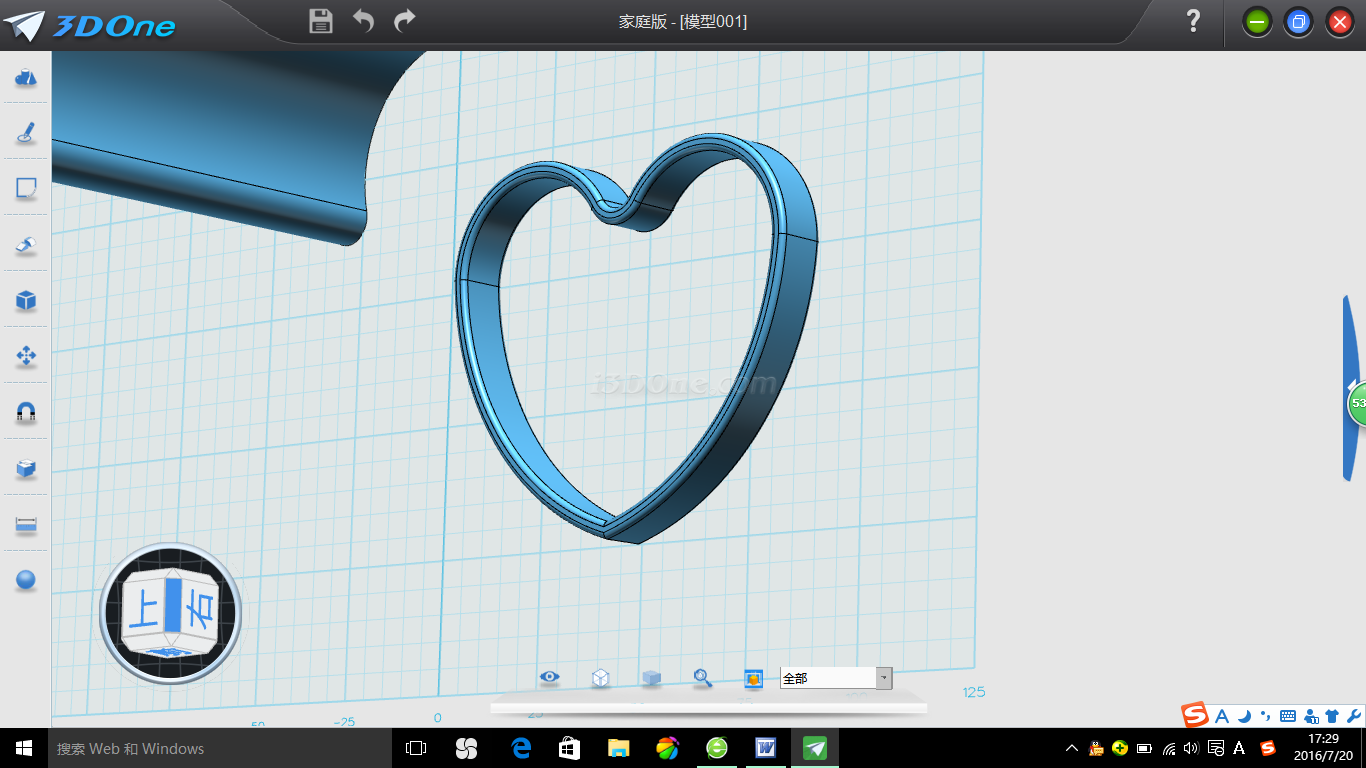The image size is (1366, 768).
Task: Choose the move arrows tool
Action: click(26, 356)
